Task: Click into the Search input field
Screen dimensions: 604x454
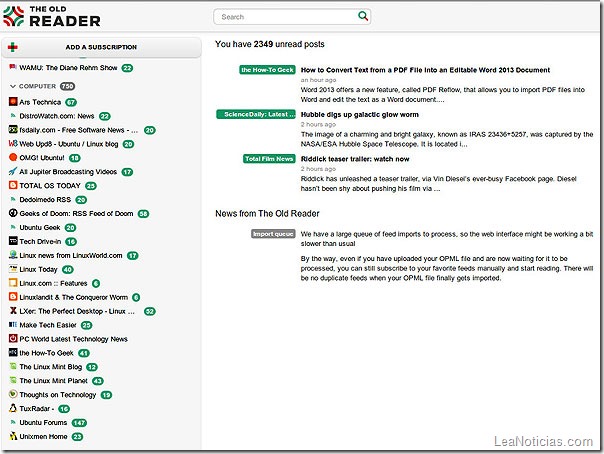Action: [x=292, y=17]
